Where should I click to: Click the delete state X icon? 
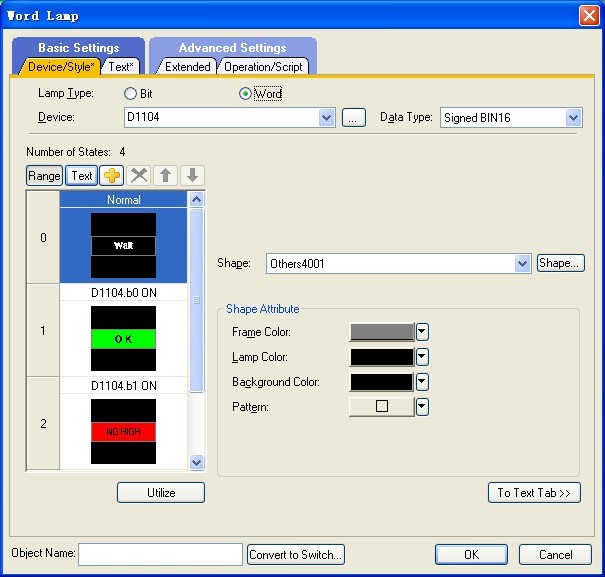click(x=140, y=176)
